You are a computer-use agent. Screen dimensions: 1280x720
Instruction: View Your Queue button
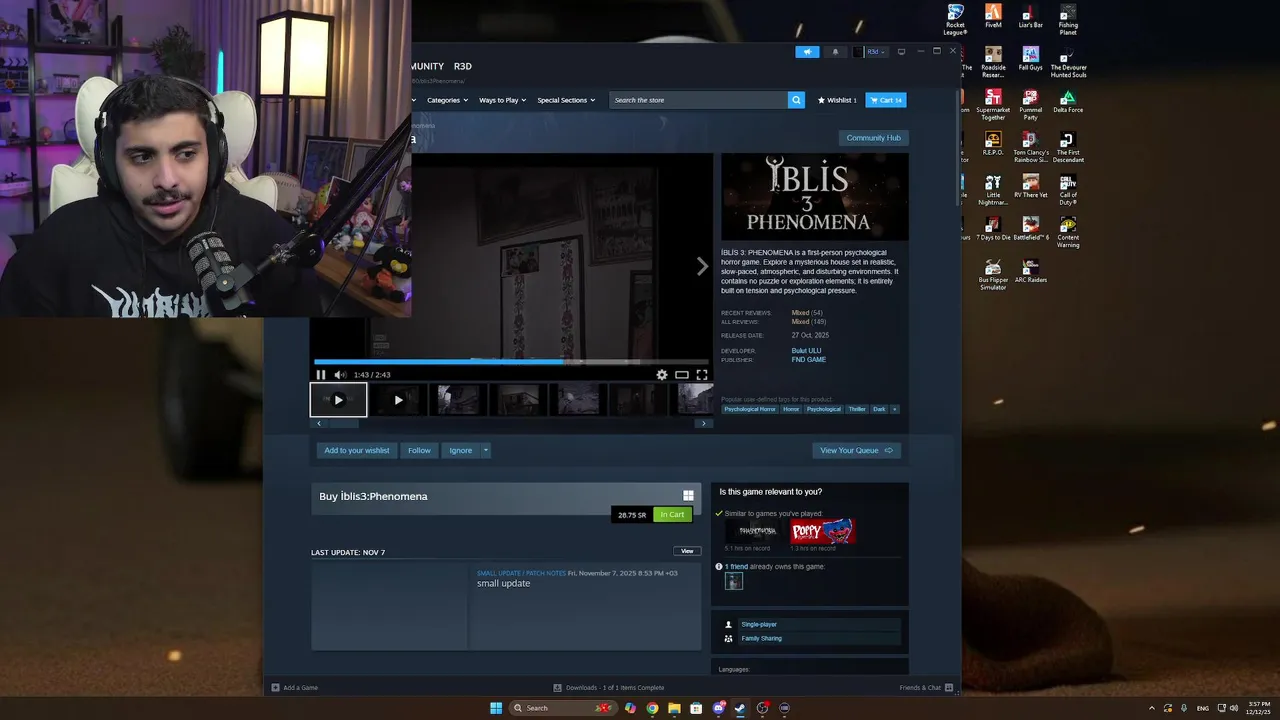coord(856,450)
